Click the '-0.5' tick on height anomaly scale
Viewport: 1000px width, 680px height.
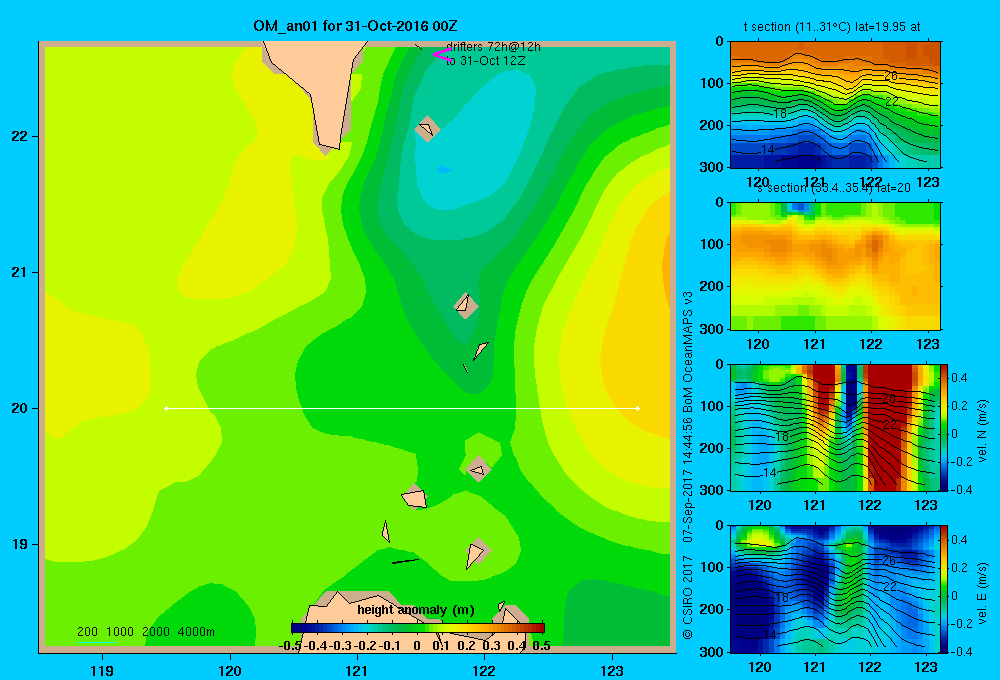(290, 646)
